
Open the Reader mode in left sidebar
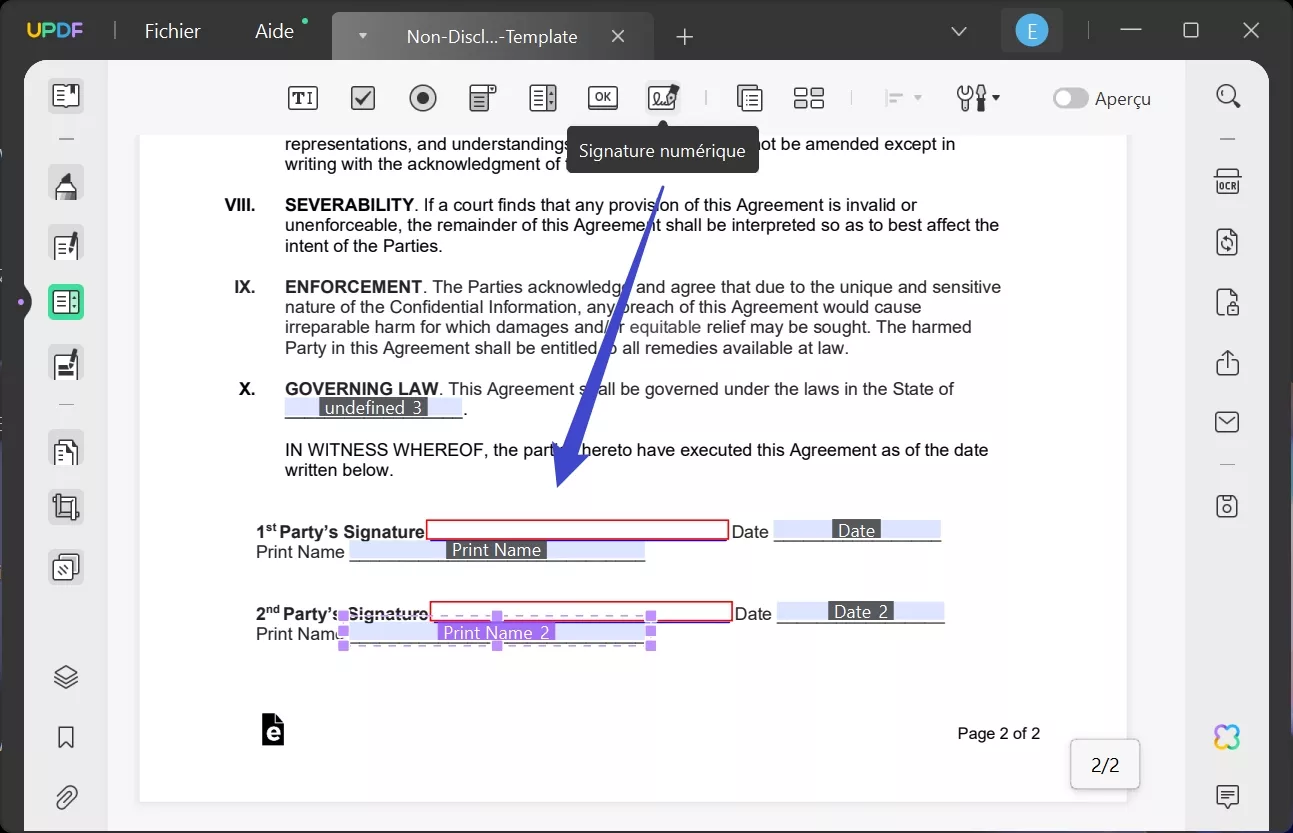[x=66, y=97]
